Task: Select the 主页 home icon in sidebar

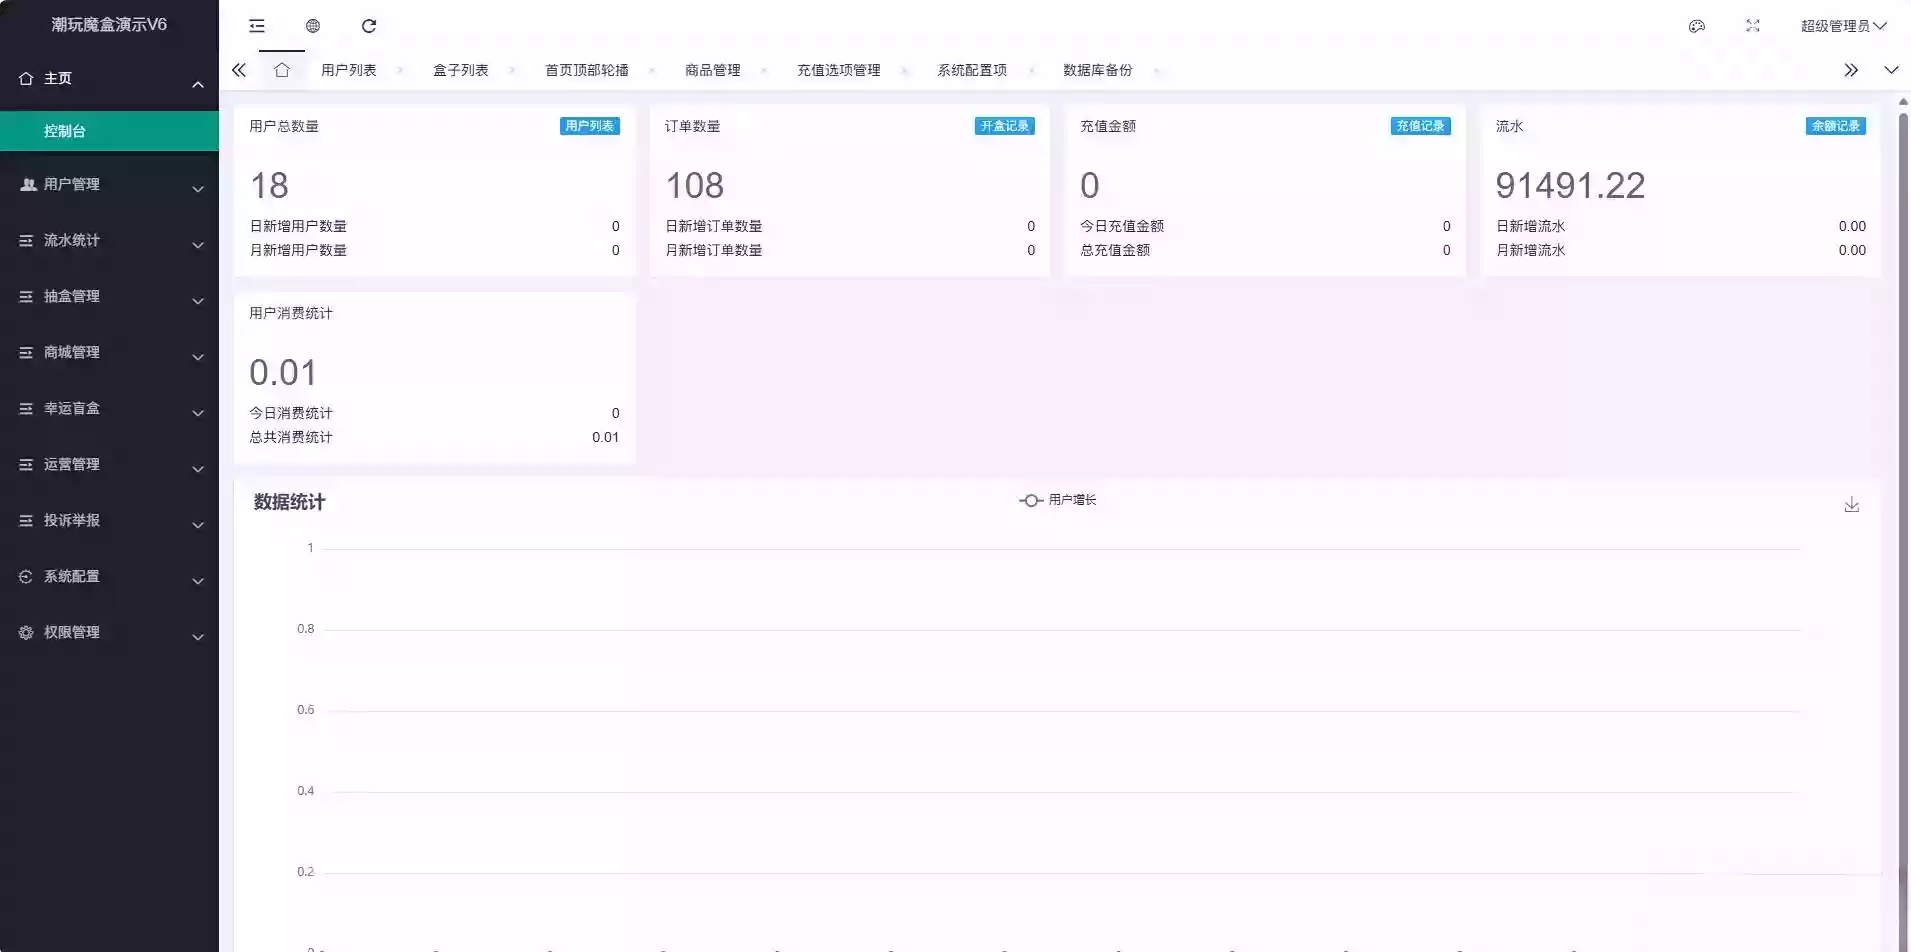Action: [26, 77]
